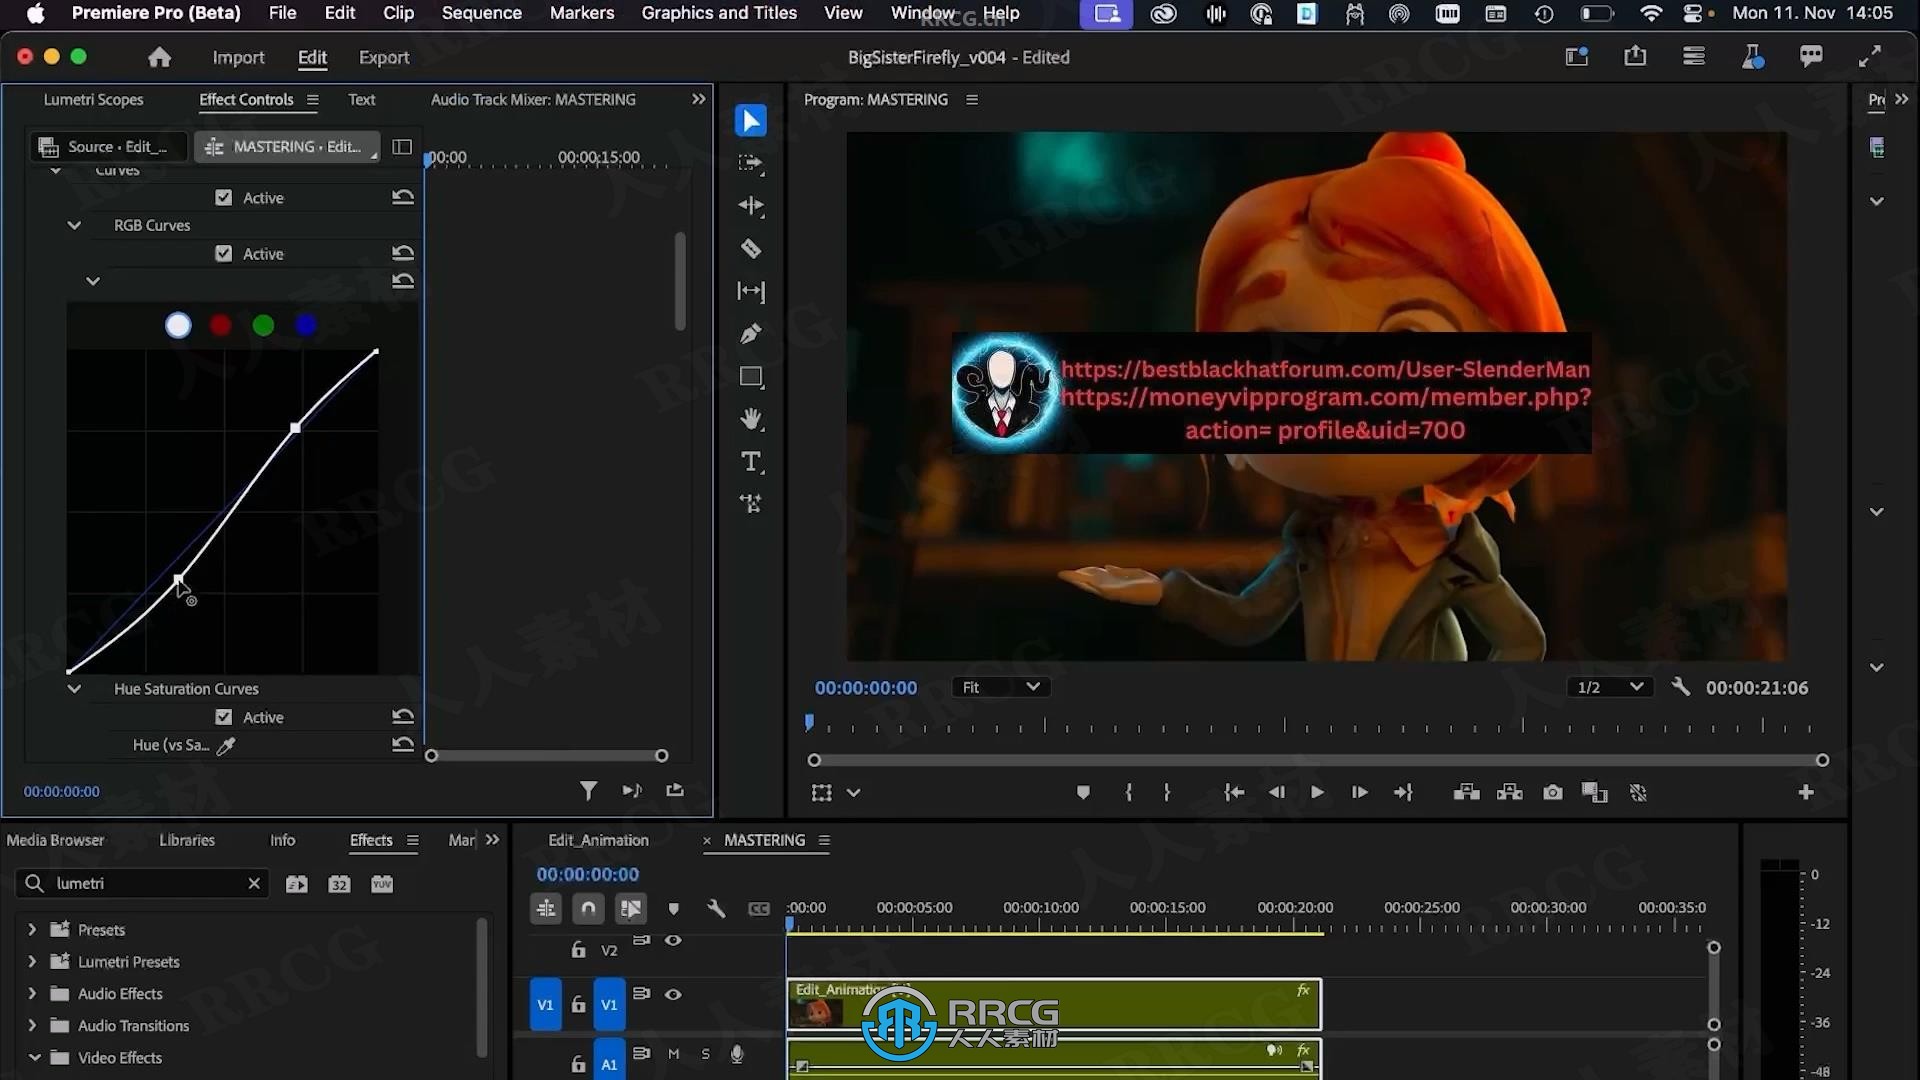Switch to the Lumetri Scopes tab

(93, 100)
